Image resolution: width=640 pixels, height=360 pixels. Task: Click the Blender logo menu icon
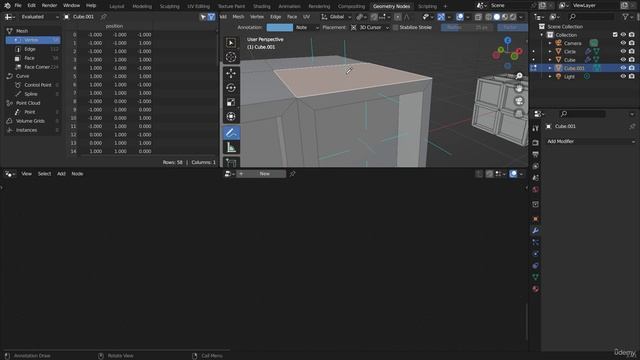click(x=7, y=6)
